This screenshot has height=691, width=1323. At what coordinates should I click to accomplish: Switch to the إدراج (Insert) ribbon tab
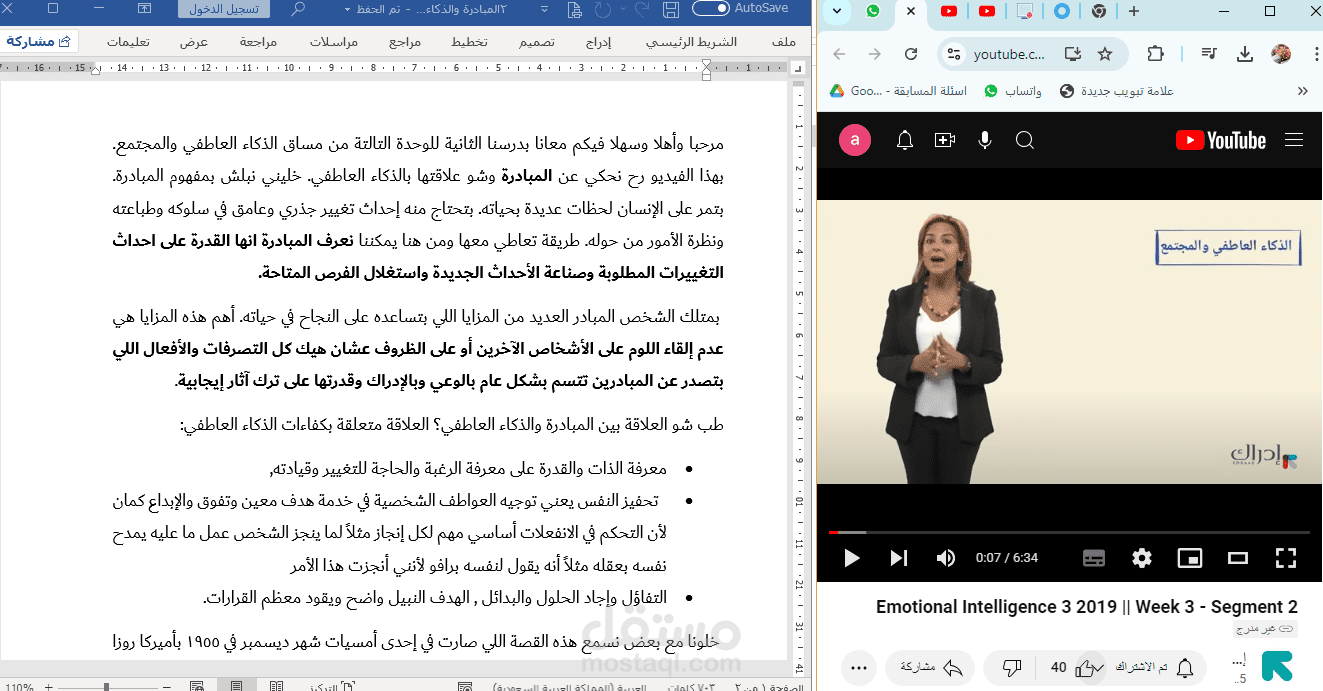599,42
